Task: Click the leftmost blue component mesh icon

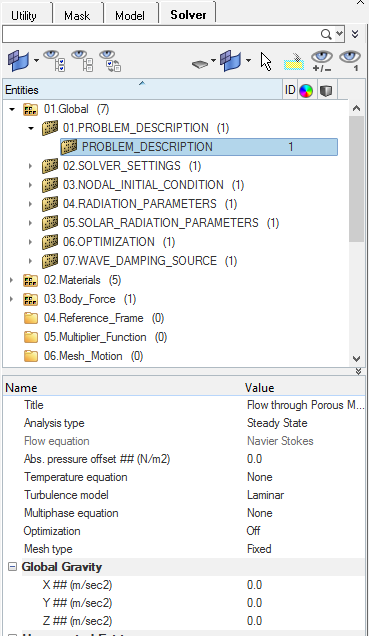Action: 19,61
